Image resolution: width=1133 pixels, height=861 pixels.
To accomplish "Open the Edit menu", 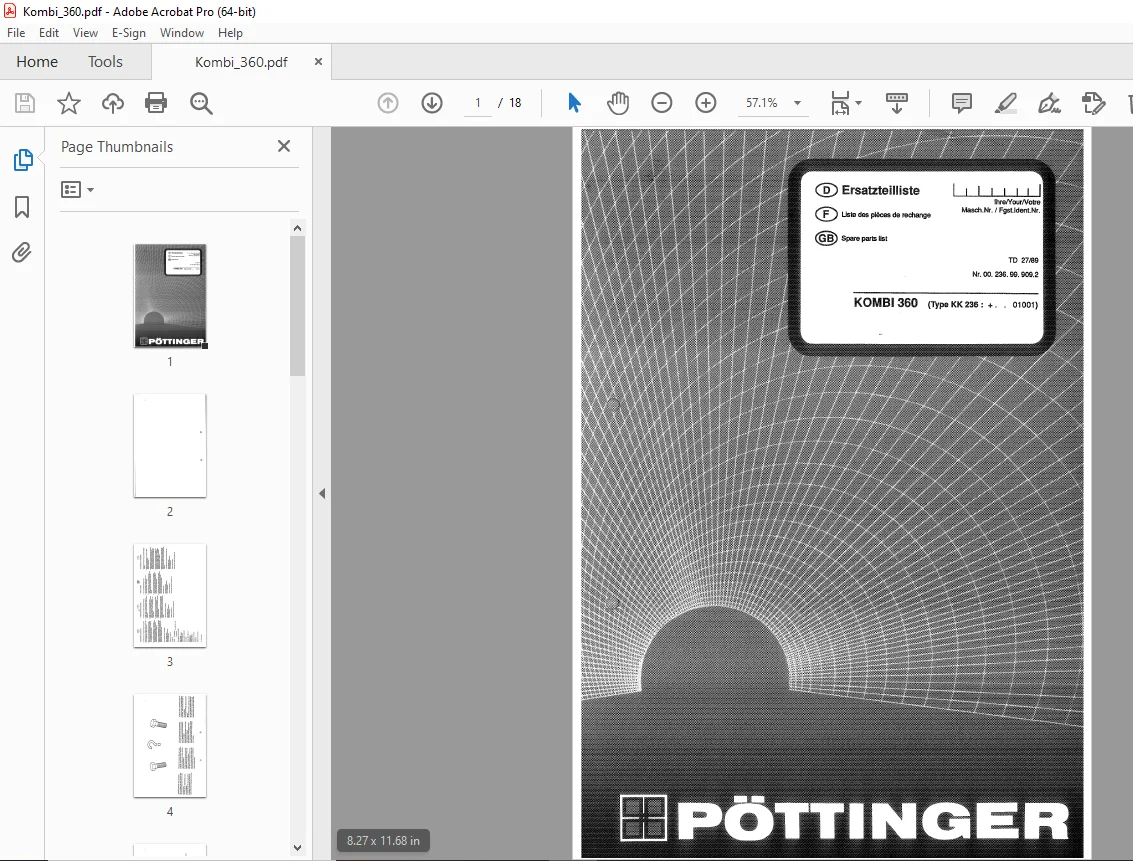I will point(48,33).
